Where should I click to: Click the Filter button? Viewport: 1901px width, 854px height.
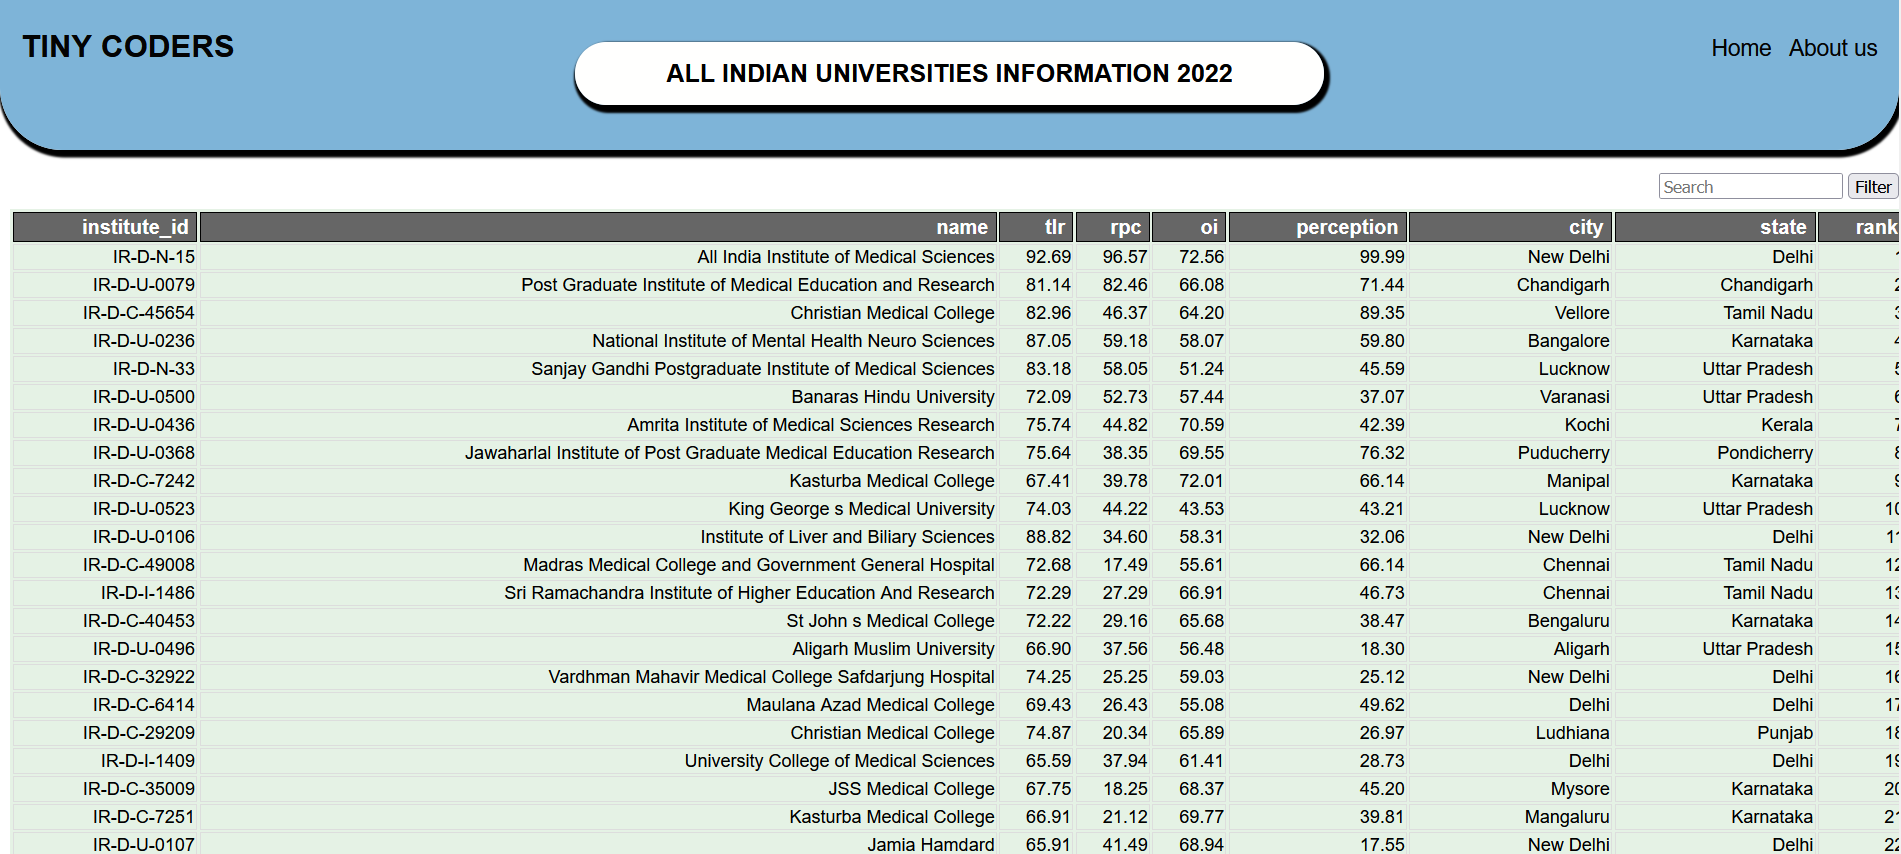click(x=1872, y=187)
